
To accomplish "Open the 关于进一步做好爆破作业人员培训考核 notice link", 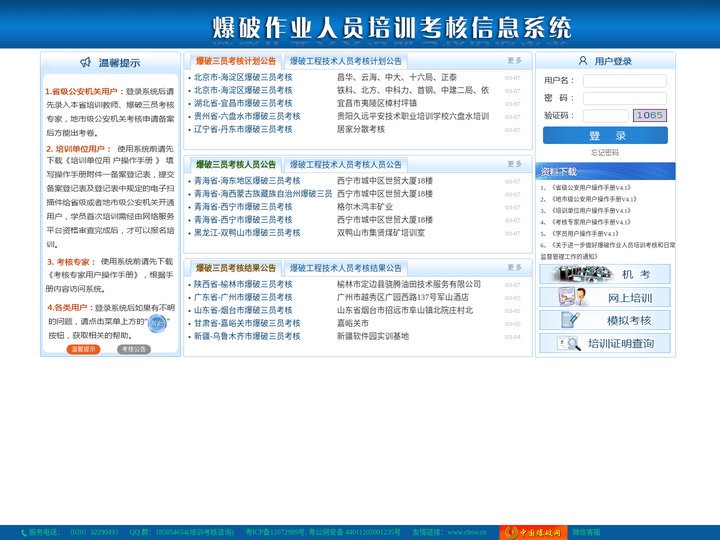I will pos(608,250).
